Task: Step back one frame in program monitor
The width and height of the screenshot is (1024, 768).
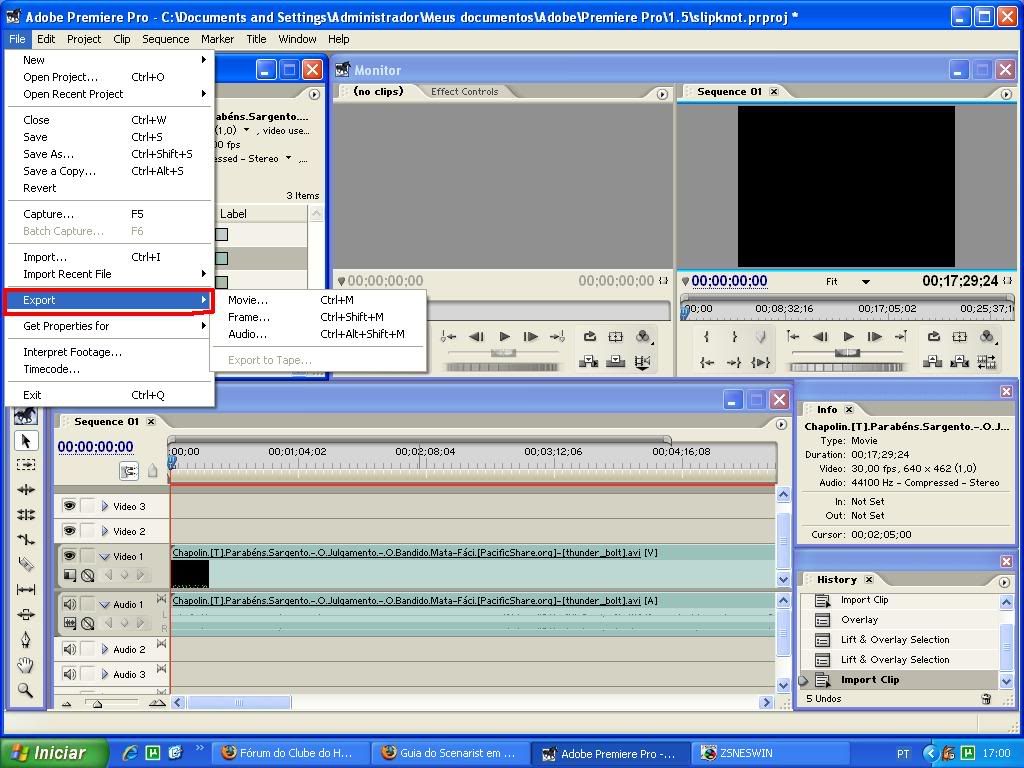Action: (x=820, y=336)
